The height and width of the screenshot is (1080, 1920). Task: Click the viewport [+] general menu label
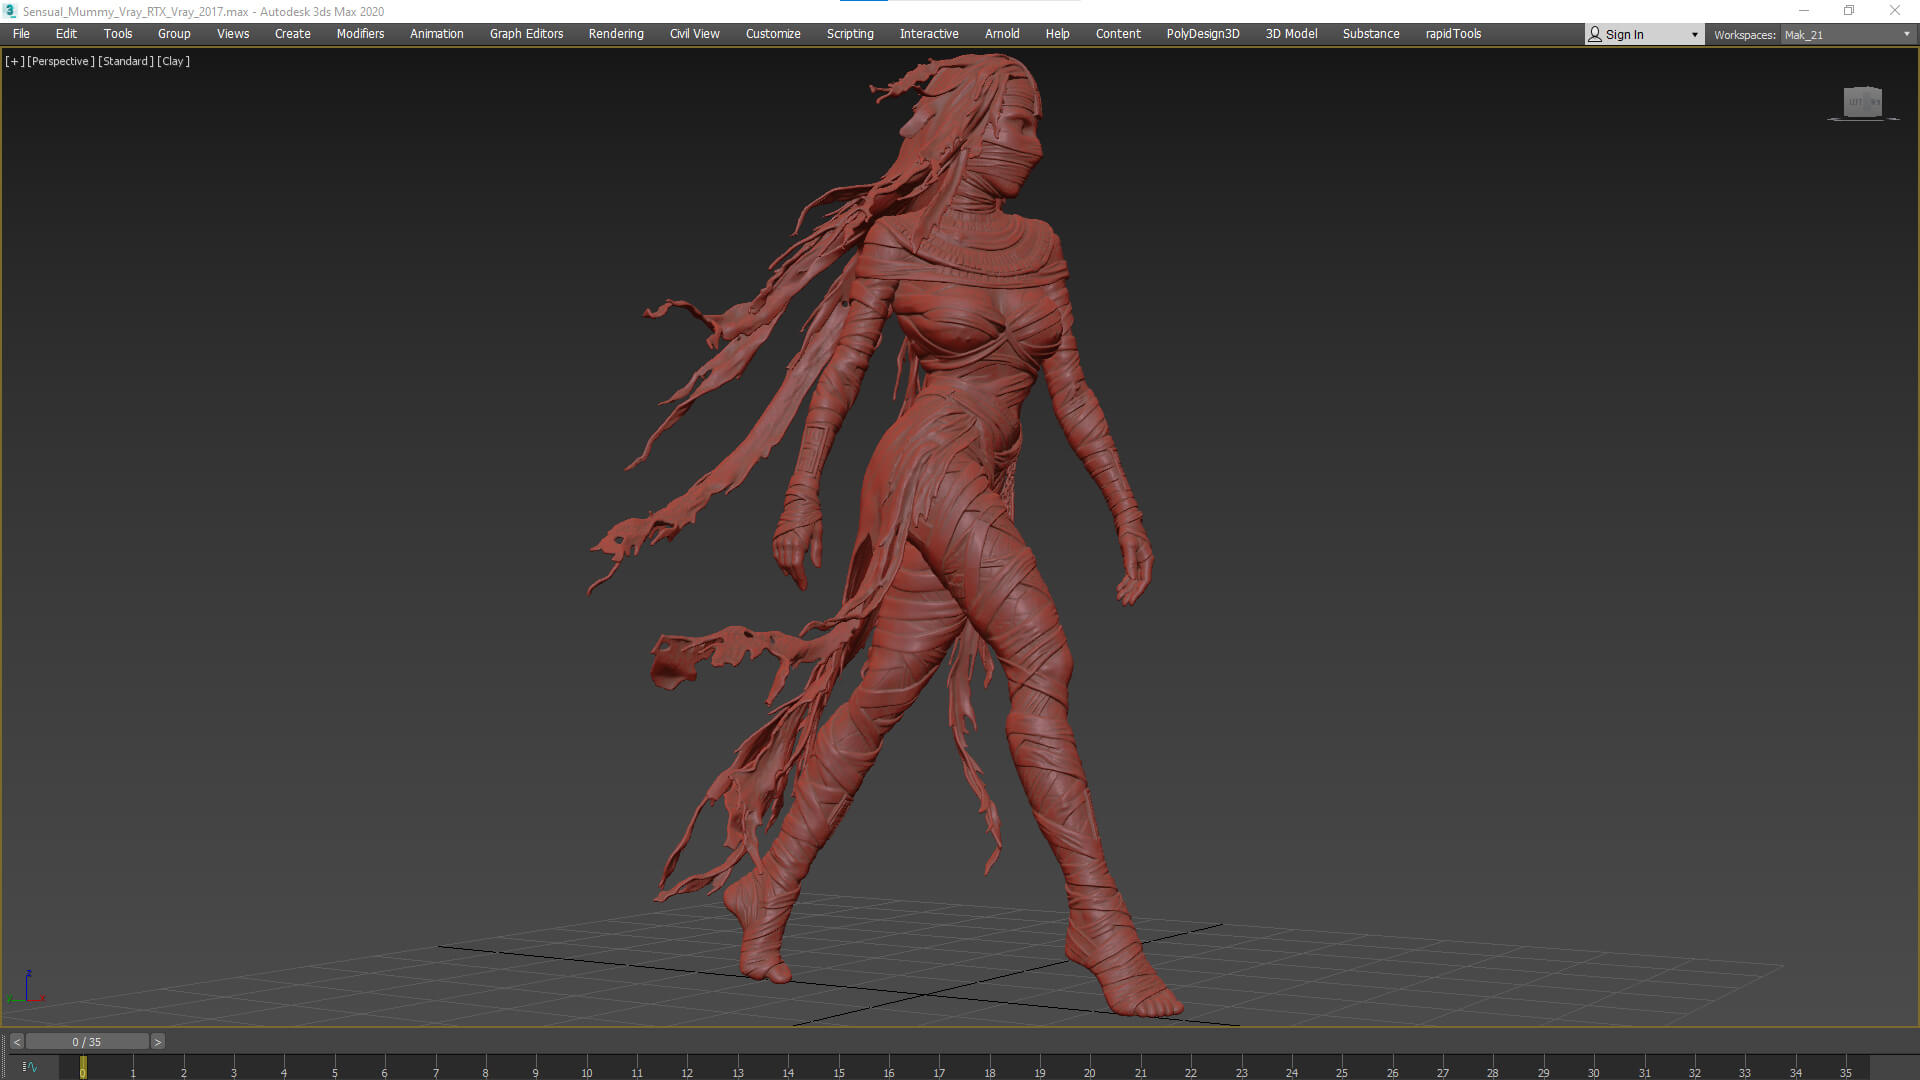pyautogui.click(x=14, y=61)
